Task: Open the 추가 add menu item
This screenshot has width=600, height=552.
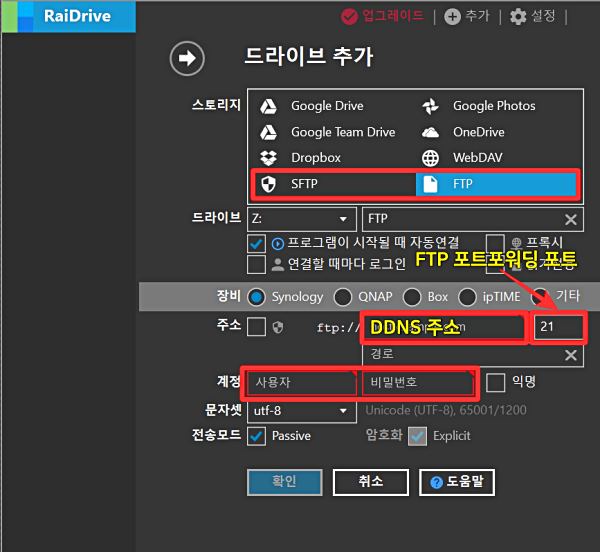Action: [x=477, y=16]
